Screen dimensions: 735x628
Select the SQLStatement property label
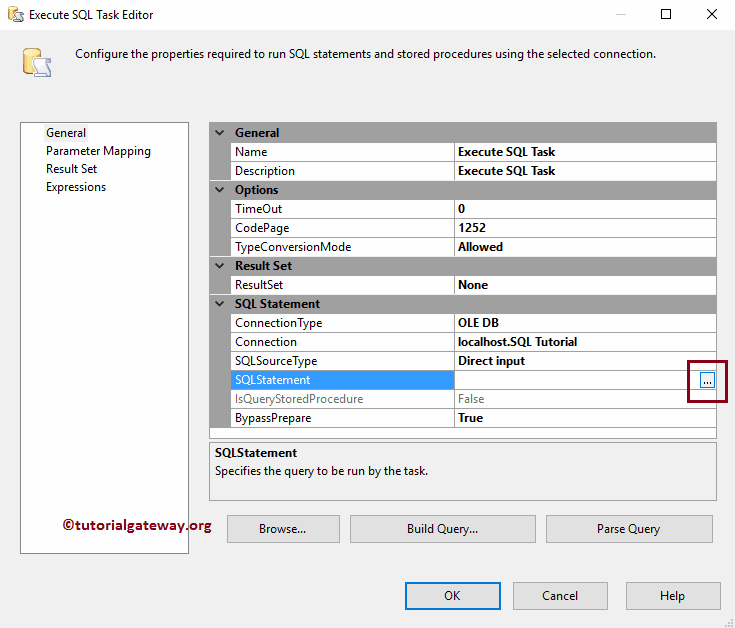[x=342, y=380]
